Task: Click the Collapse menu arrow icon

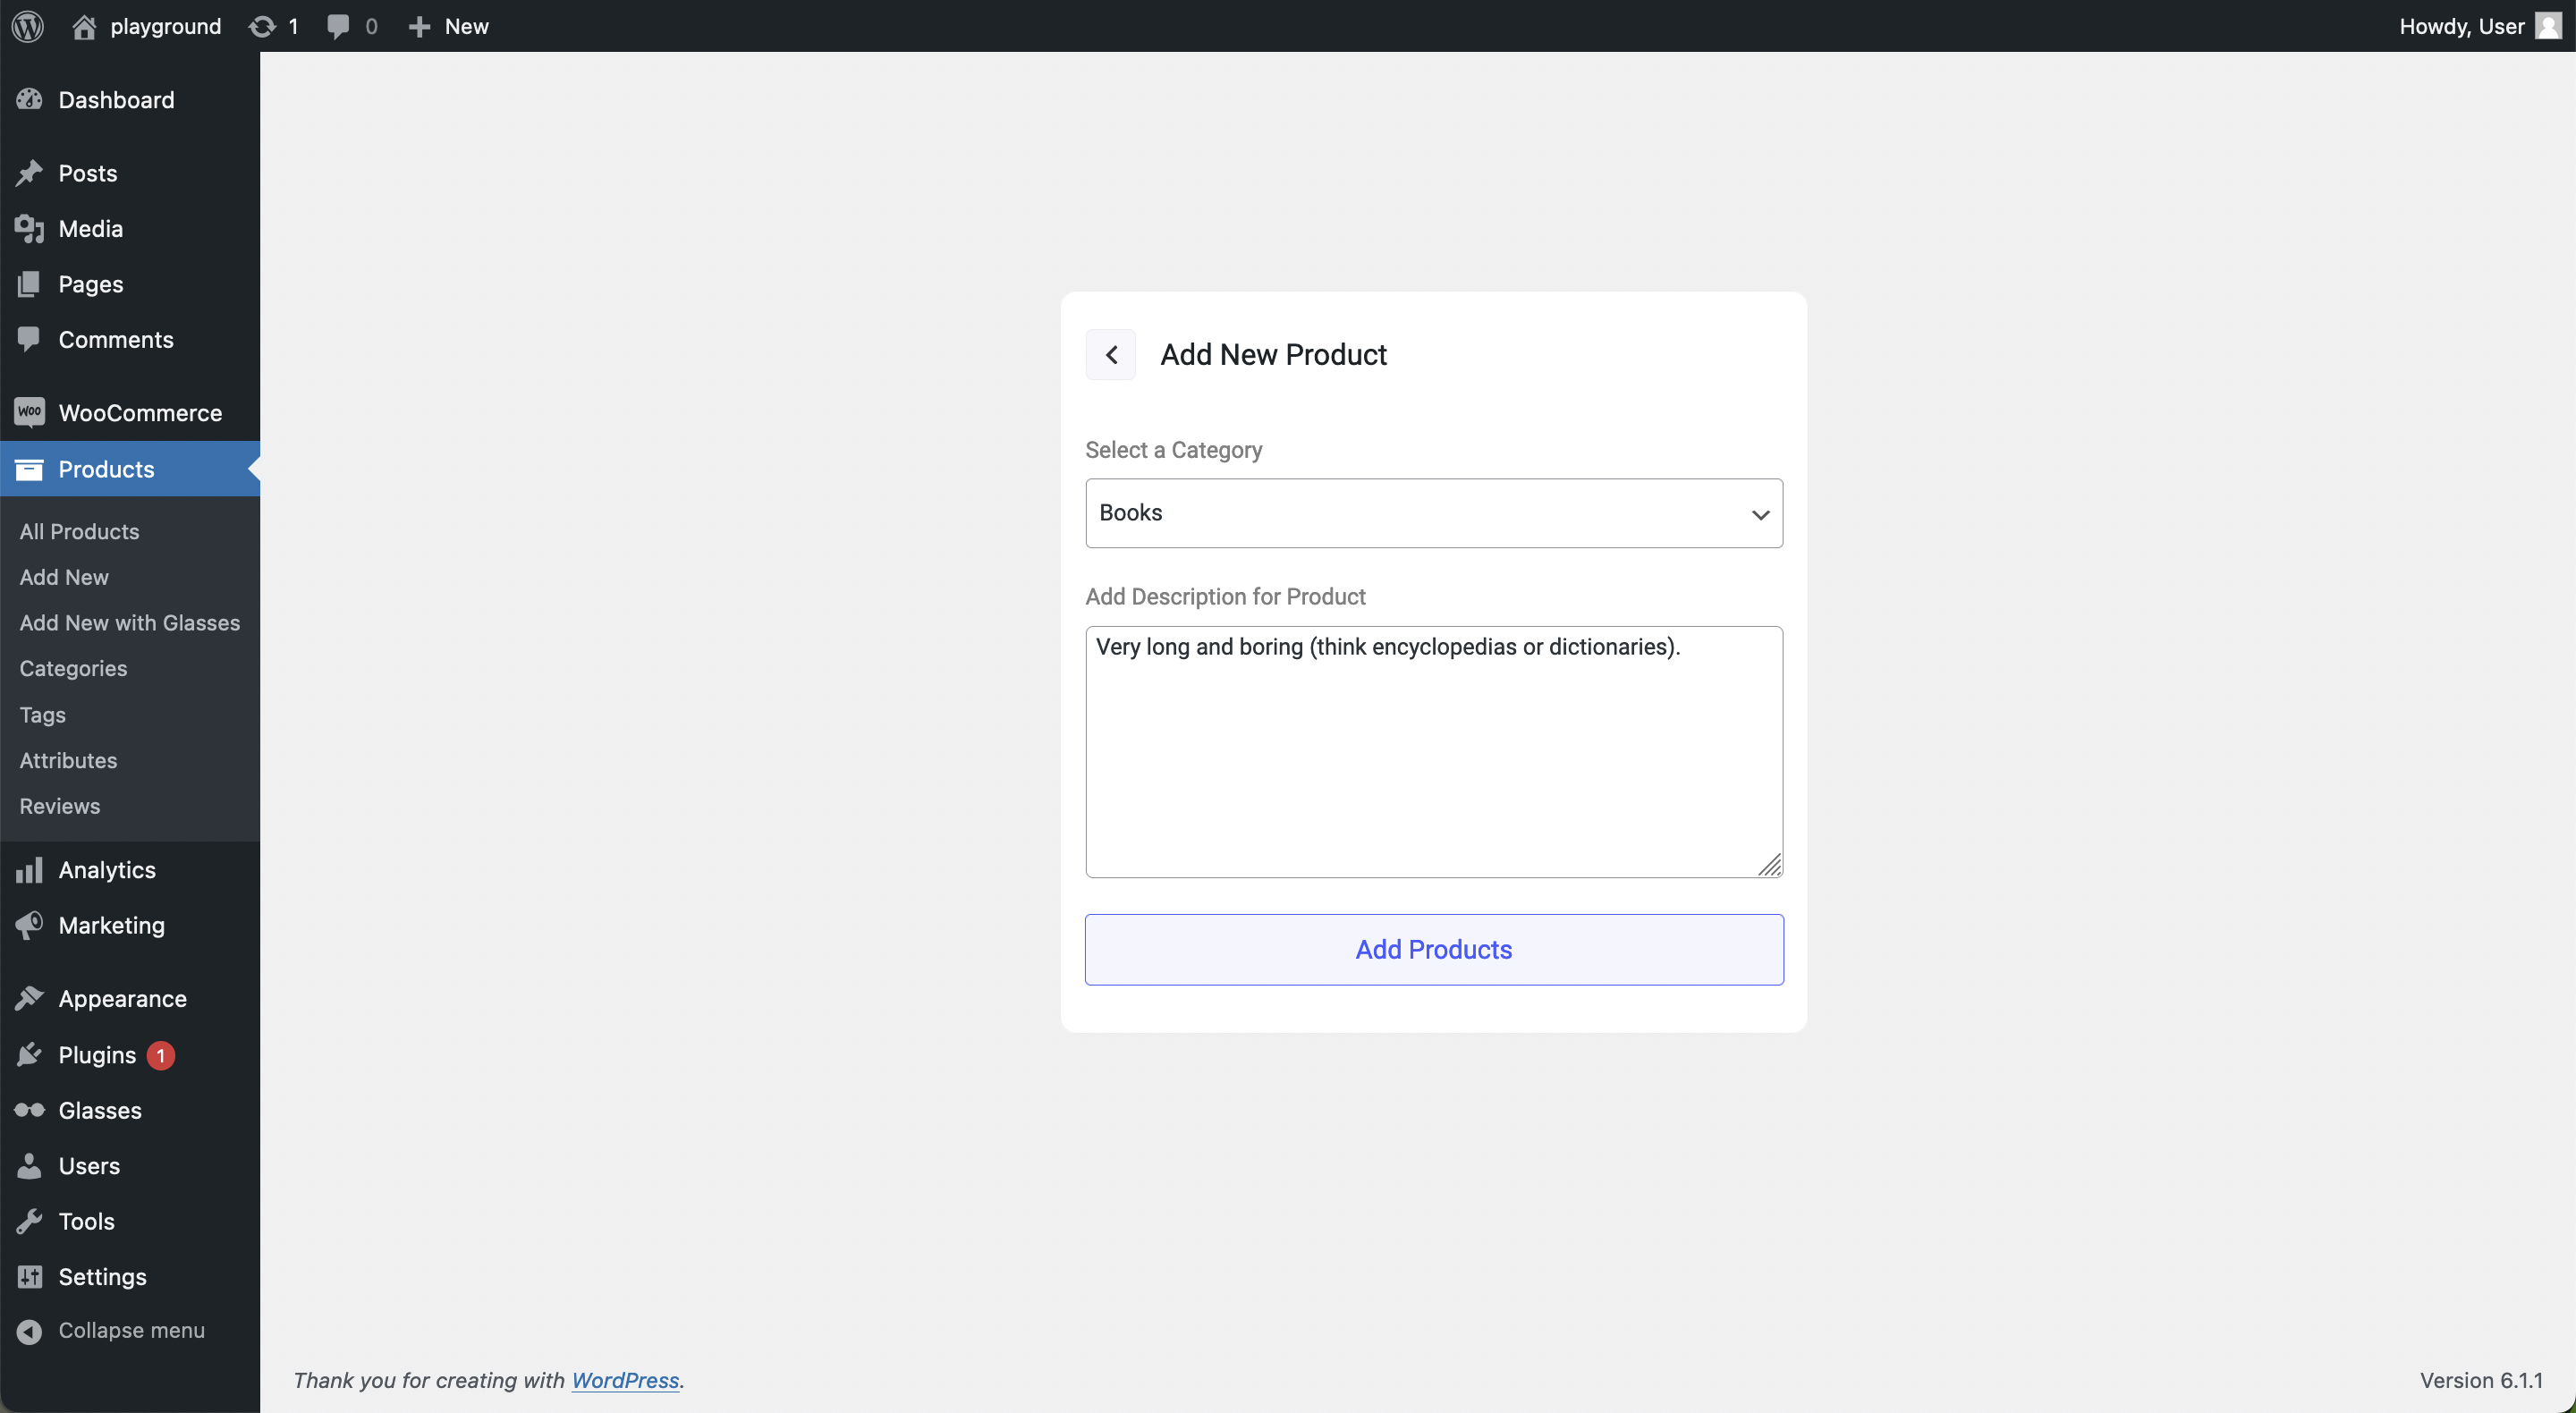Action: 29,1331
